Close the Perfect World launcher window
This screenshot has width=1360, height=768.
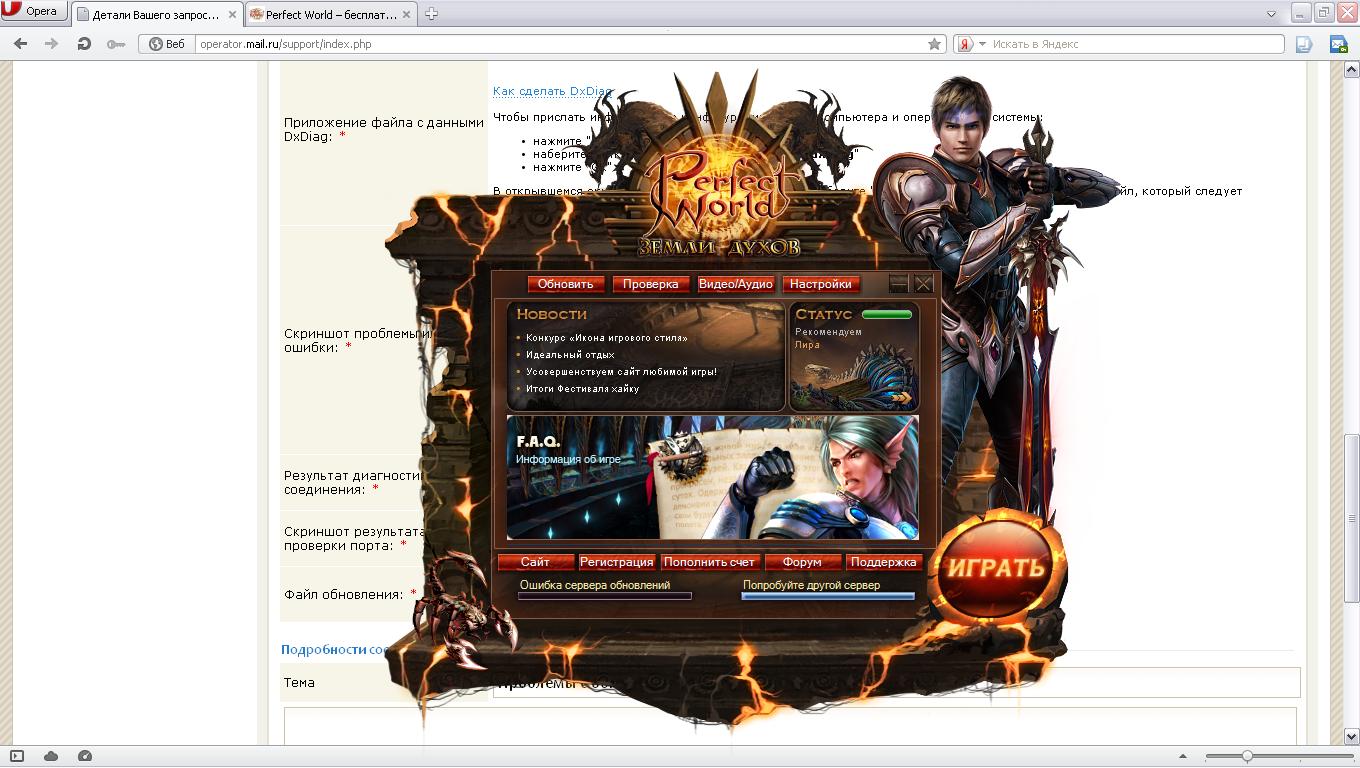[924, 284]
